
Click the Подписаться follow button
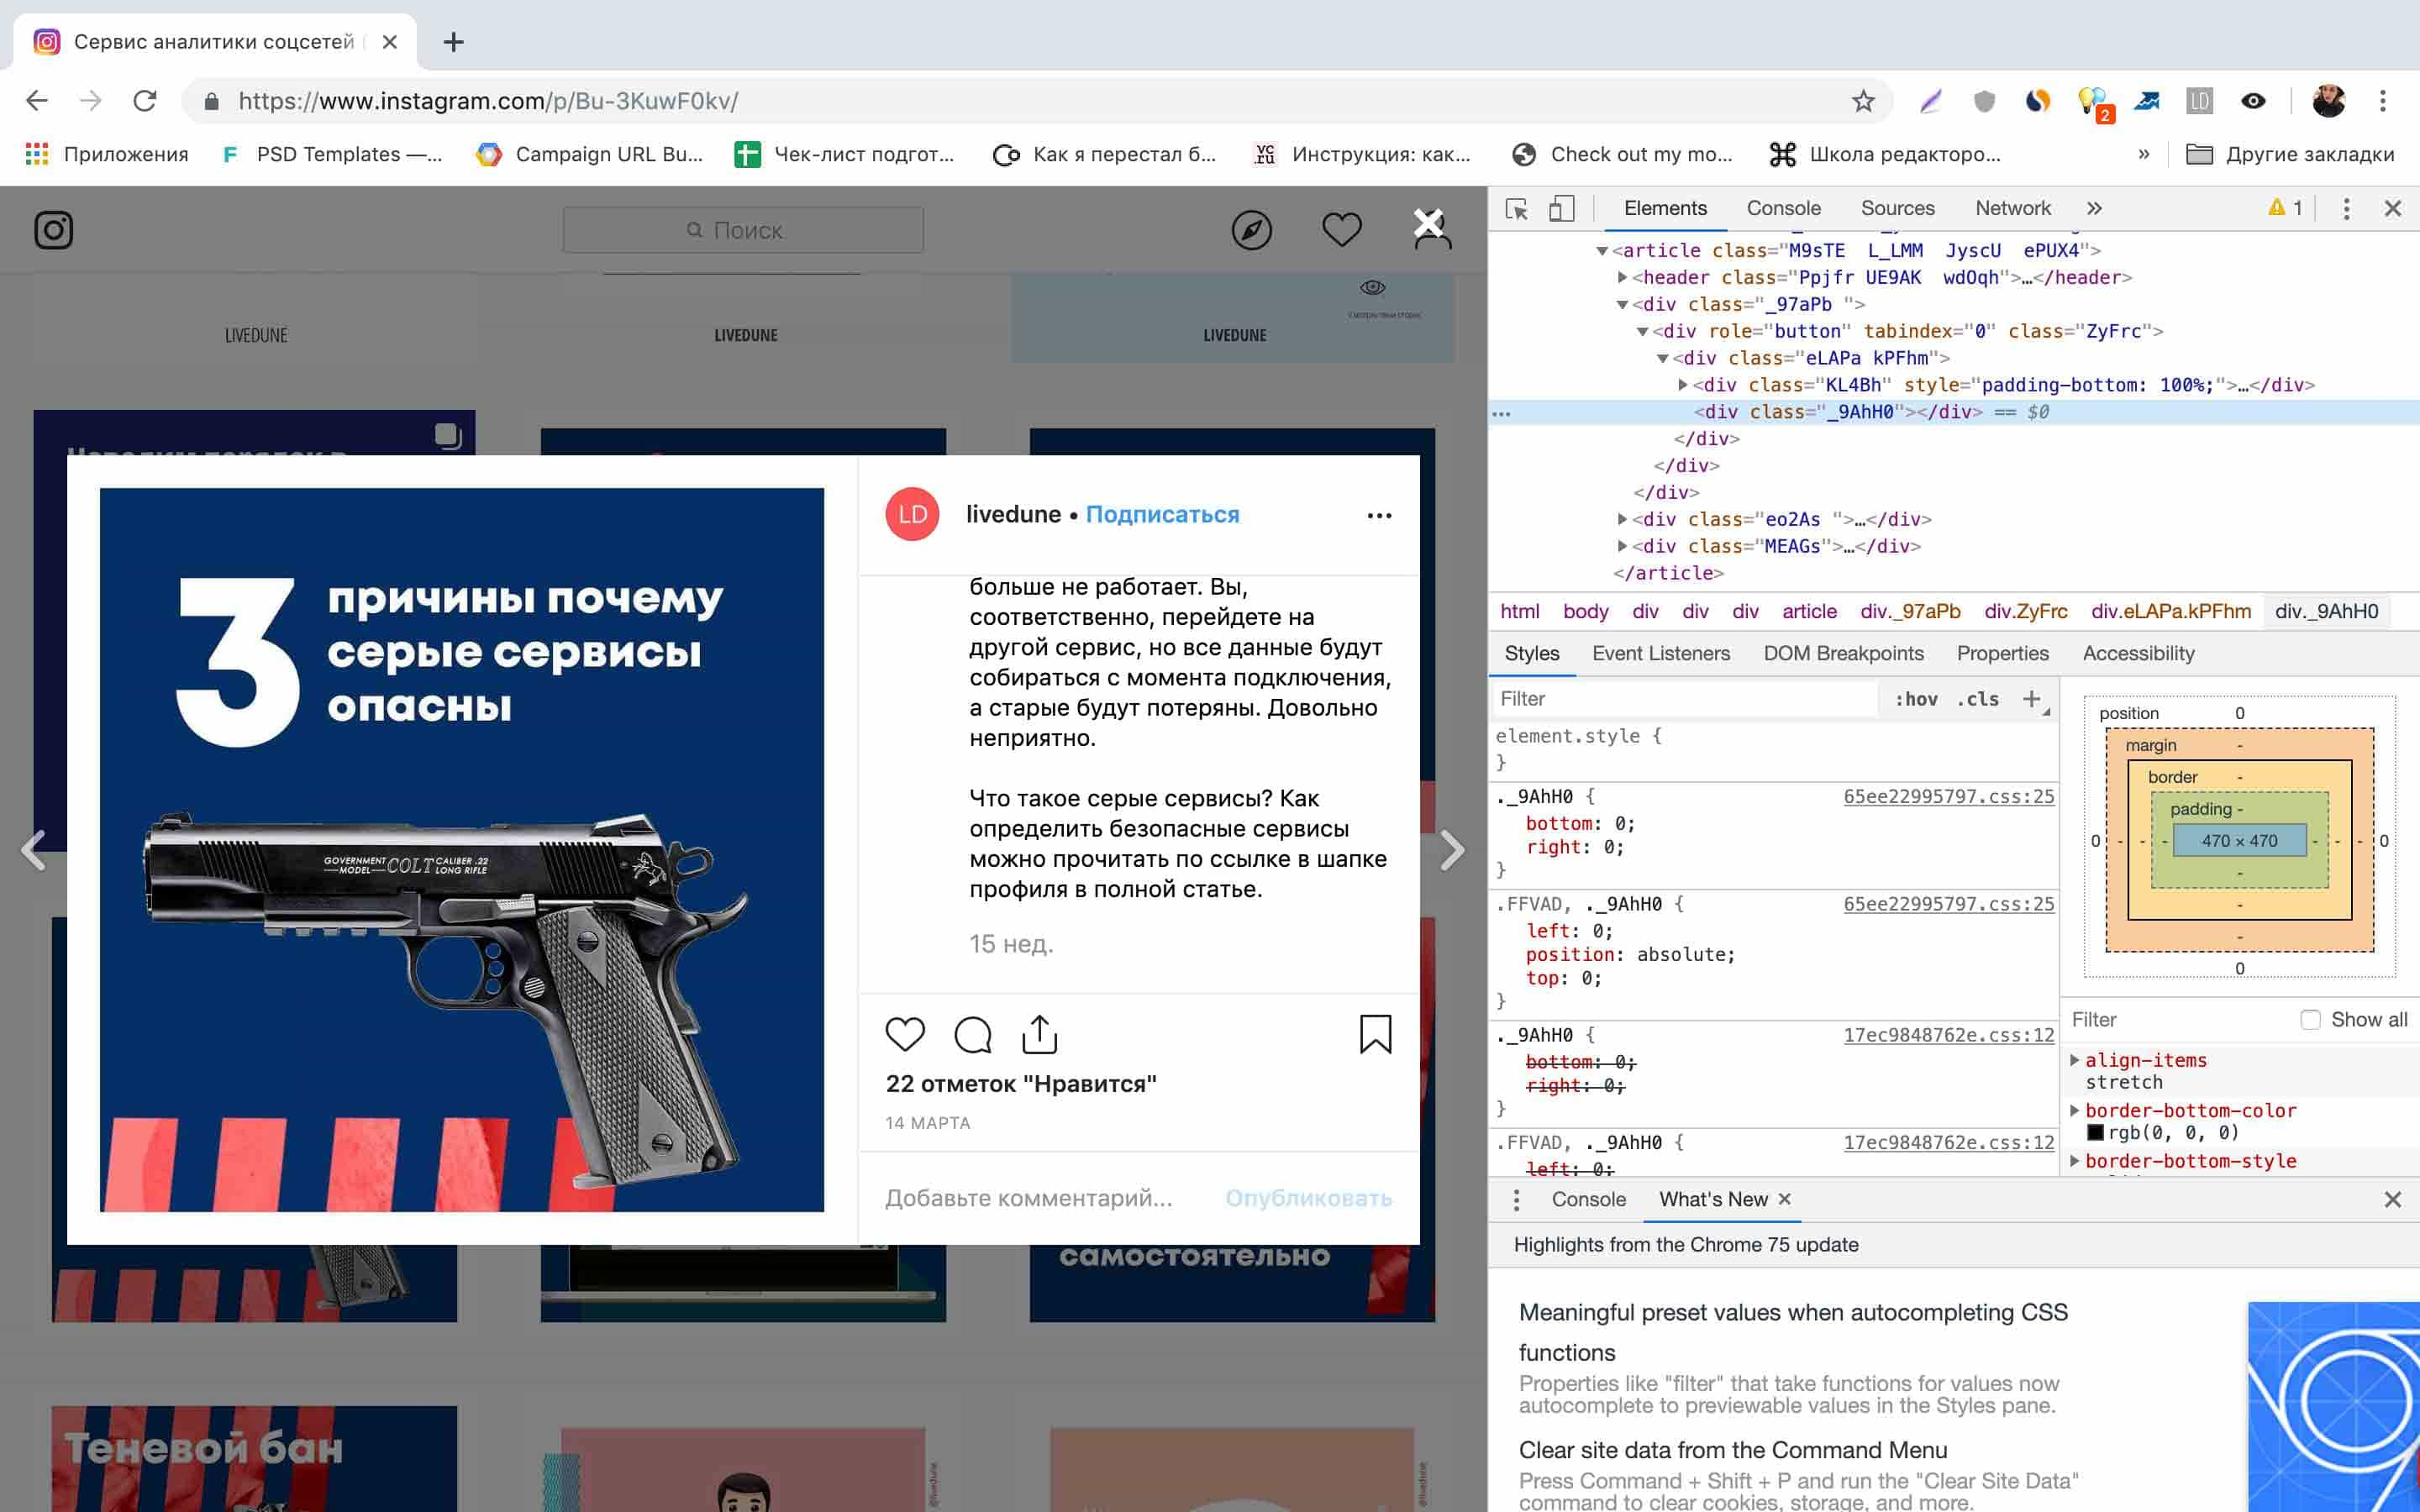coord(1162,514)
